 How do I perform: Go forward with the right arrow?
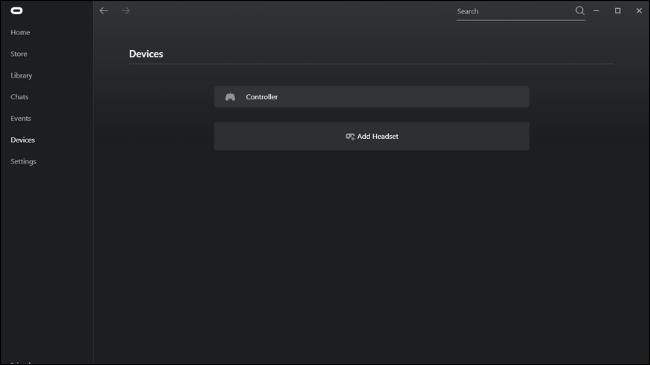click(126, 11)
